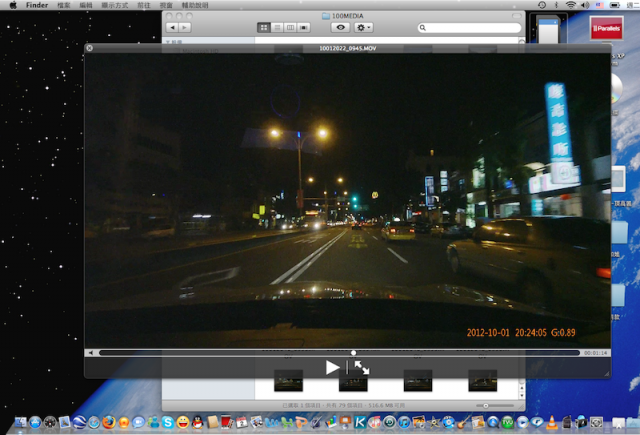640x435 pixels.
Task: Click the battery status icon in the menu bar
Action: click(615, 5)
